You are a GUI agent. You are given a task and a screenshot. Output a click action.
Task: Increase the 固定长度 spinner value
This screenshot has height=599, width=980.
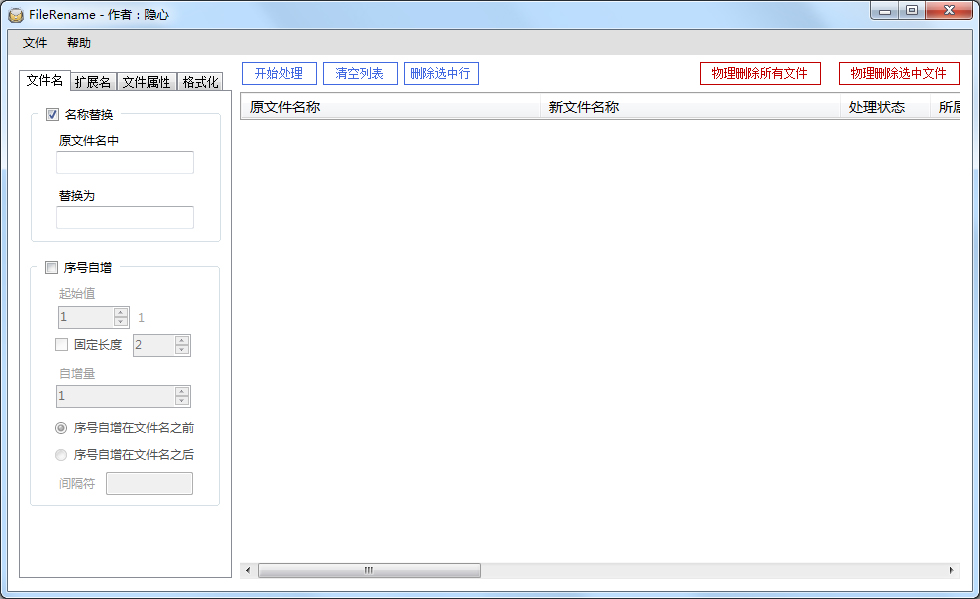click(x=182, y=340)
